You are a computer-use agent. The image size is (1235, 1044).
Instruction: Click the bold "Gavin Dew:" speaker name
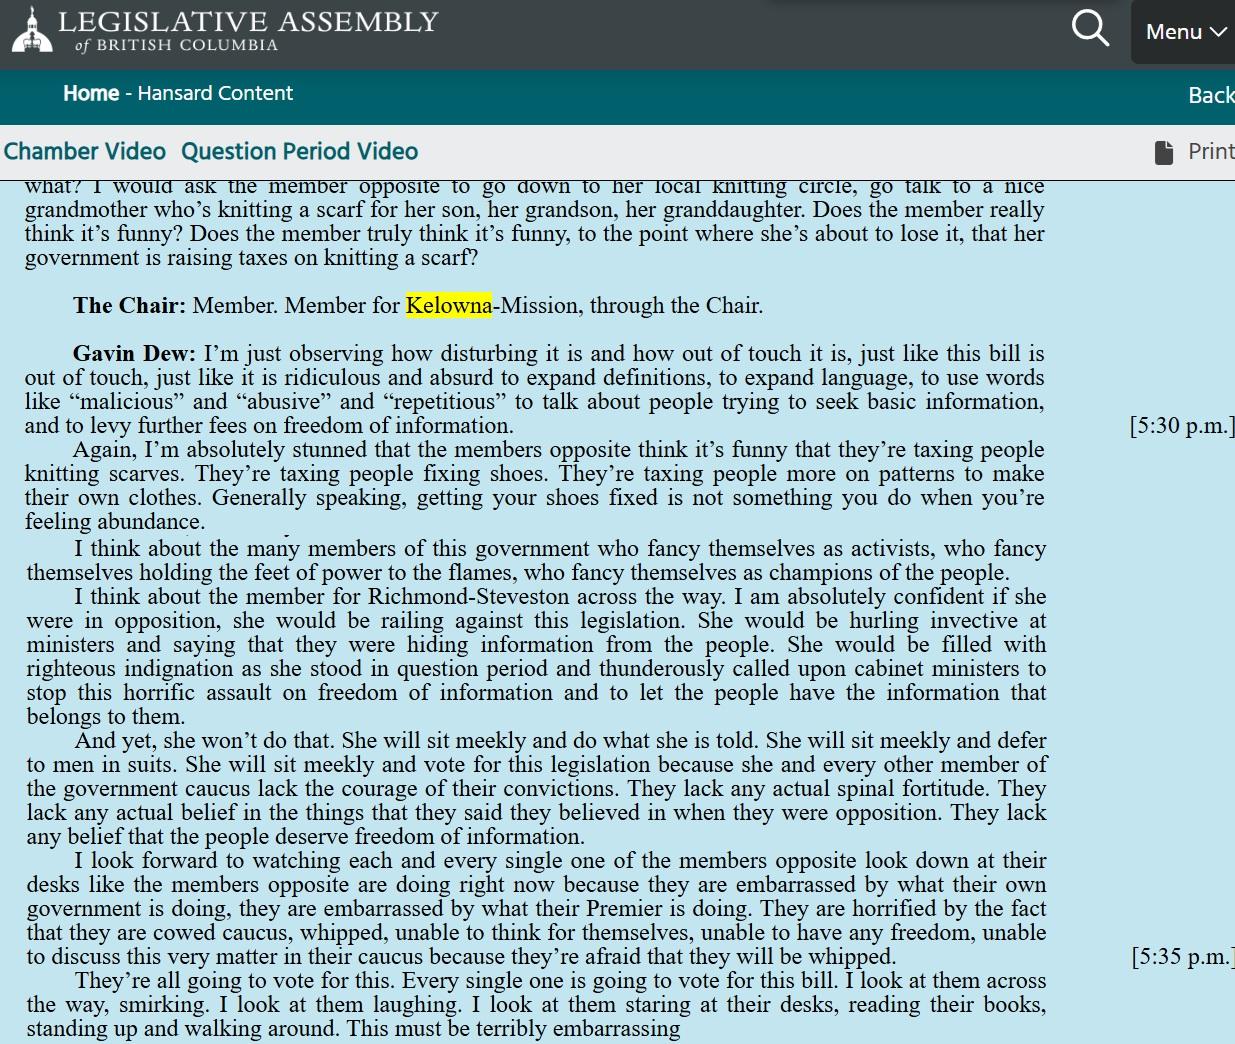(134, 354)
